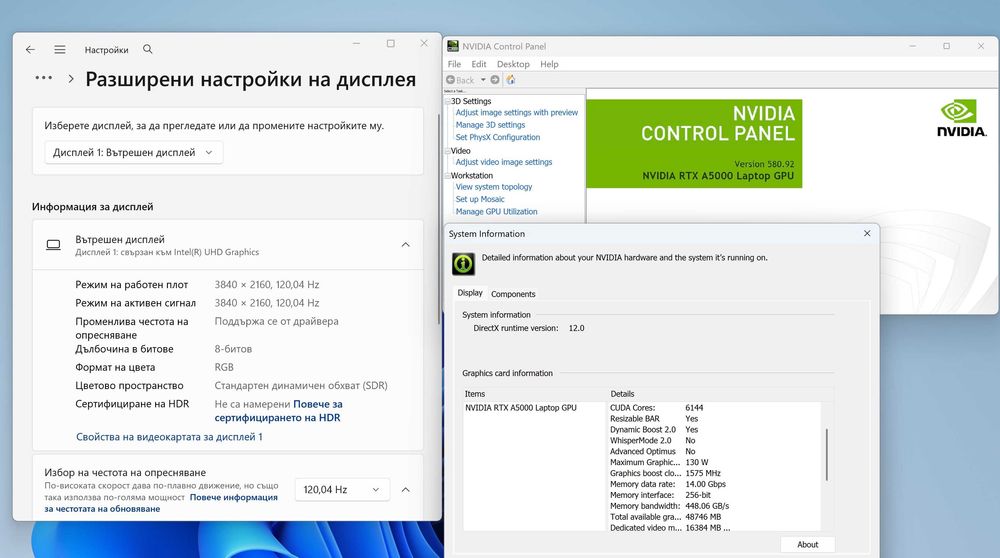Select Set up Mosaic
1000x558 pixels.
480,199
